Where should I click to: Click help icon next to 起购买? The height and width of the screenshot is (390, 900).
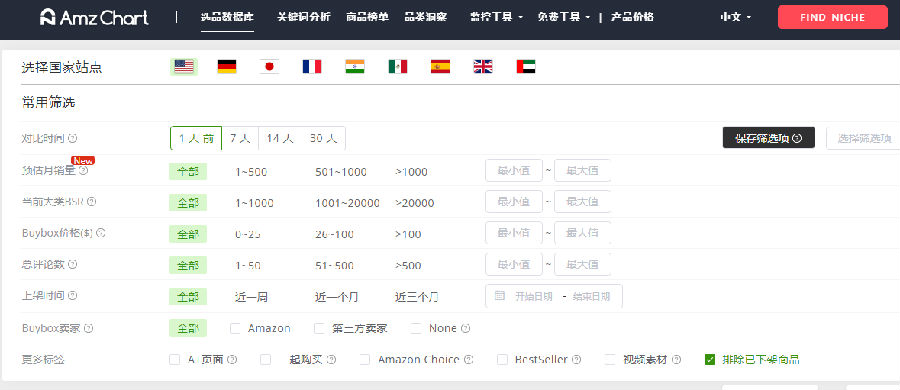click(331, 360)
